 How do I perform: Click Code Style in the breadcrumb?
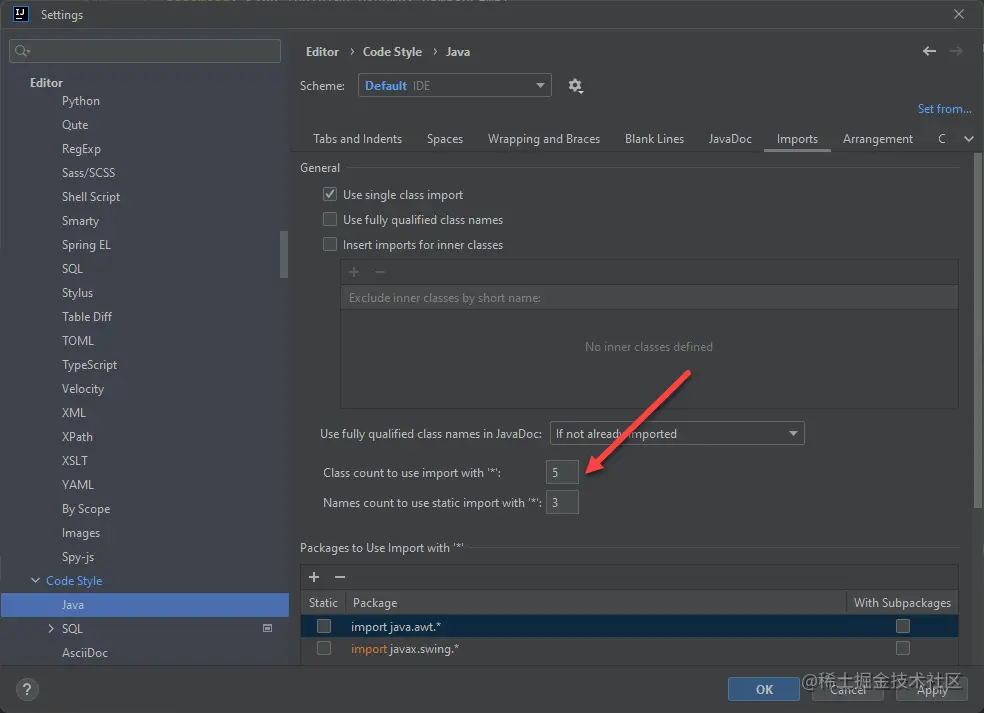pos(392,51)
